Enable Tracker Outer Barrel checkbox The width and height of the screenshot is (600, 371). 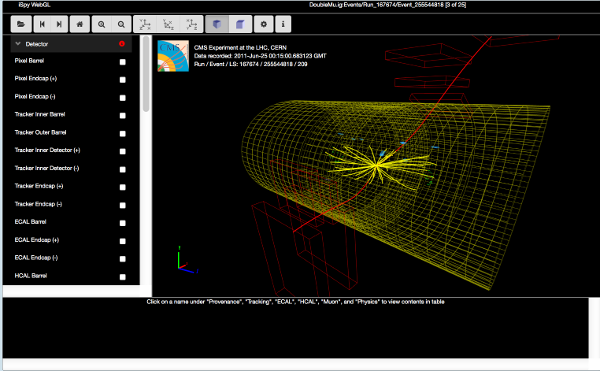click(x=122, y=133)
